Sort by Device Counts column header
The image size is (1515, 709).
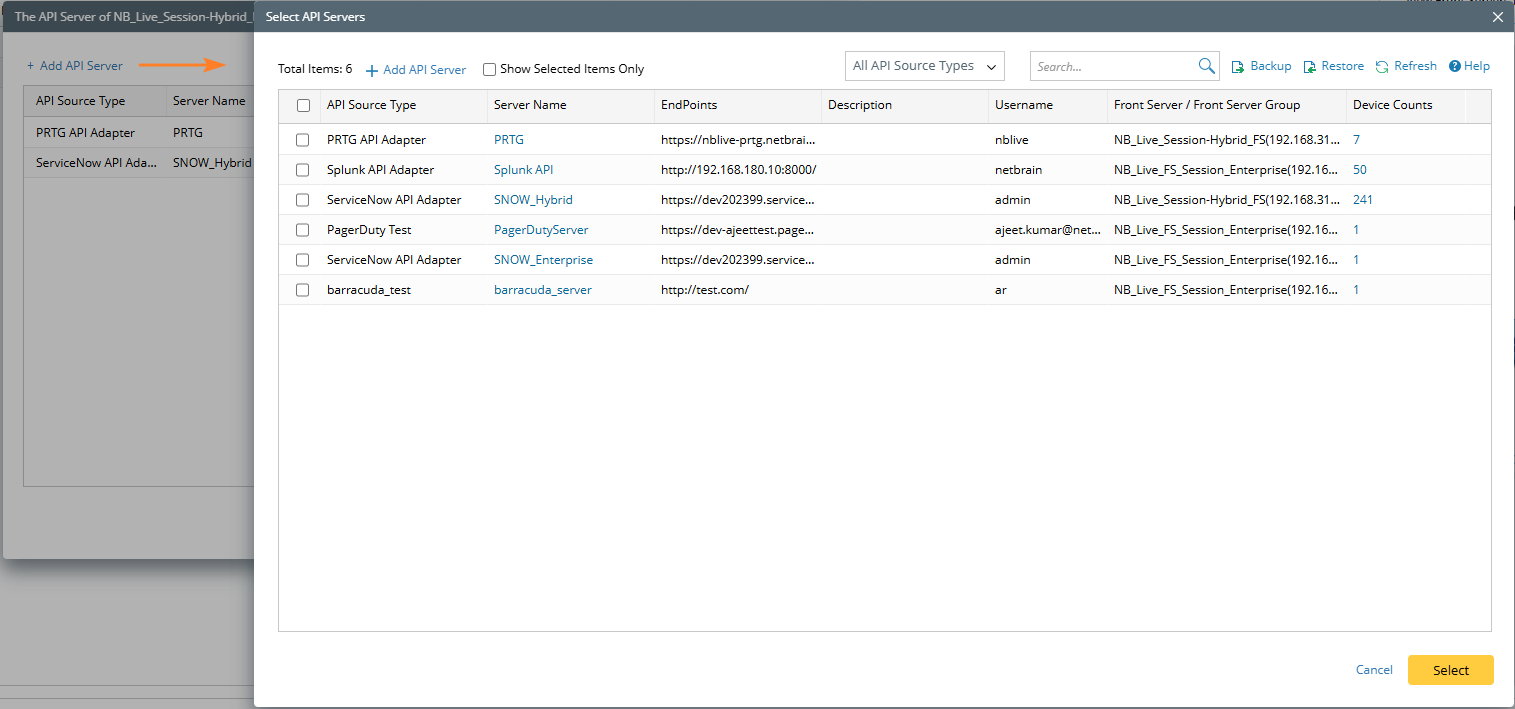click(1392, 105)
